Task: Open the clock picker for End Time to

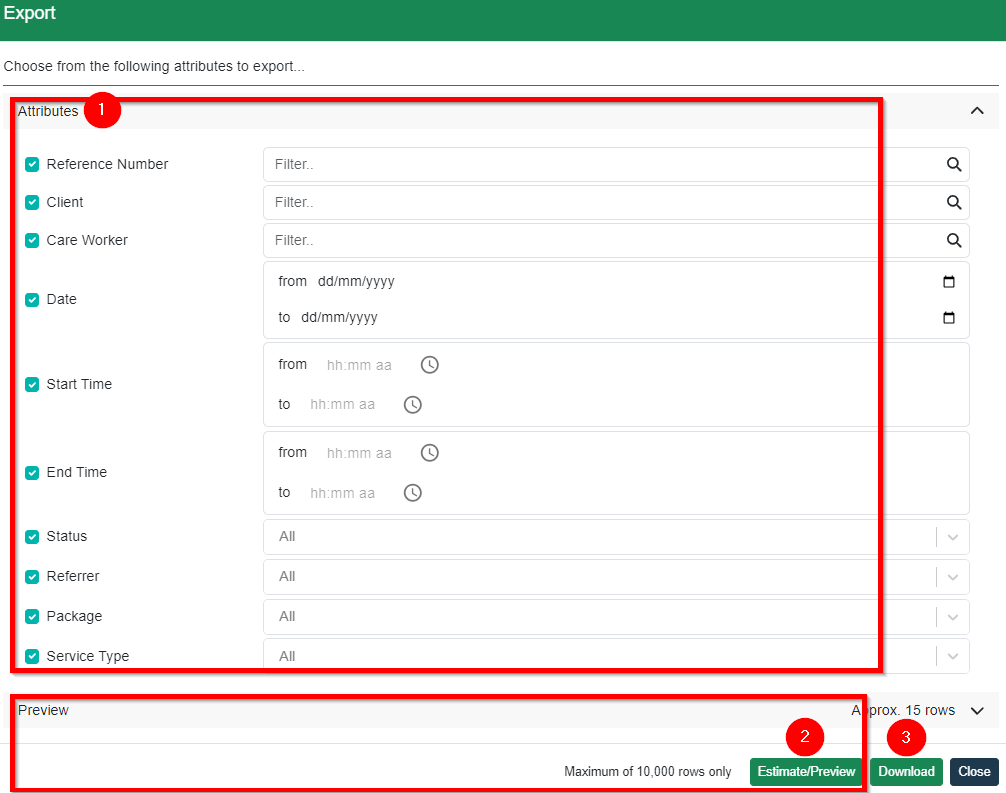Action: click(413, 492)
